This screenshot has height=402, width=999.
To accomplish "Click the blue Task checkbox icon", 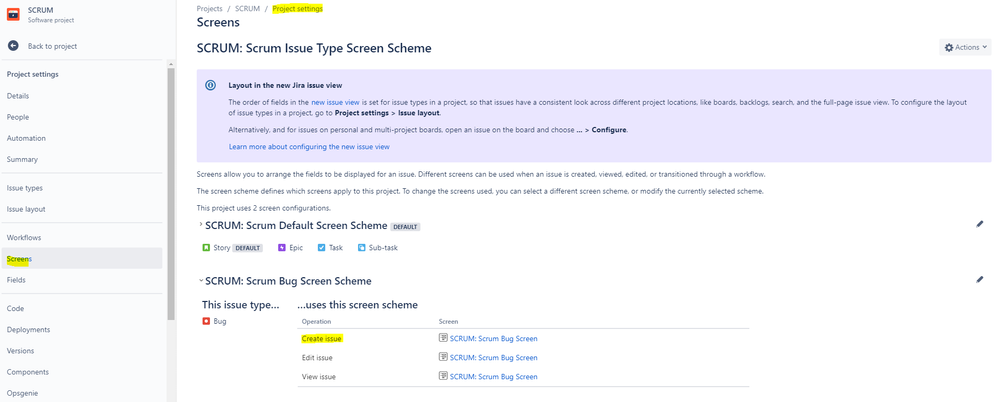I will click(321, 247).
